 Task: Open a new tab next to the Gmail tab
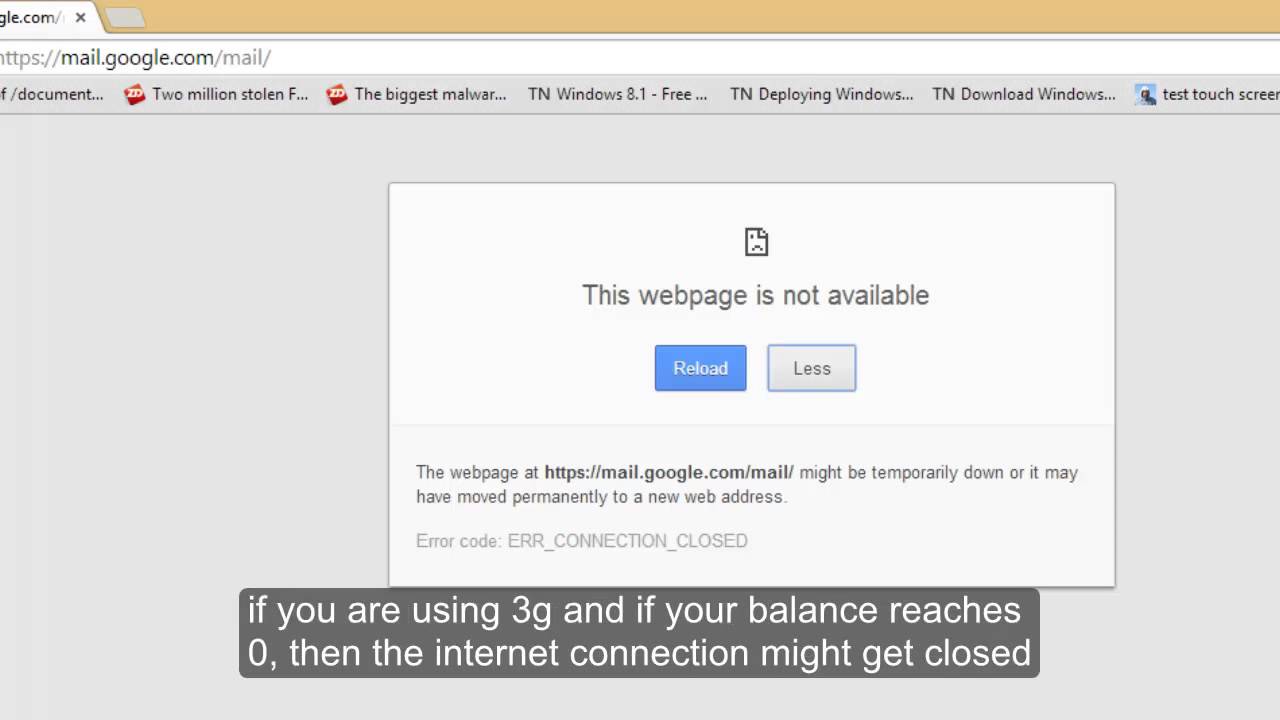124,18
